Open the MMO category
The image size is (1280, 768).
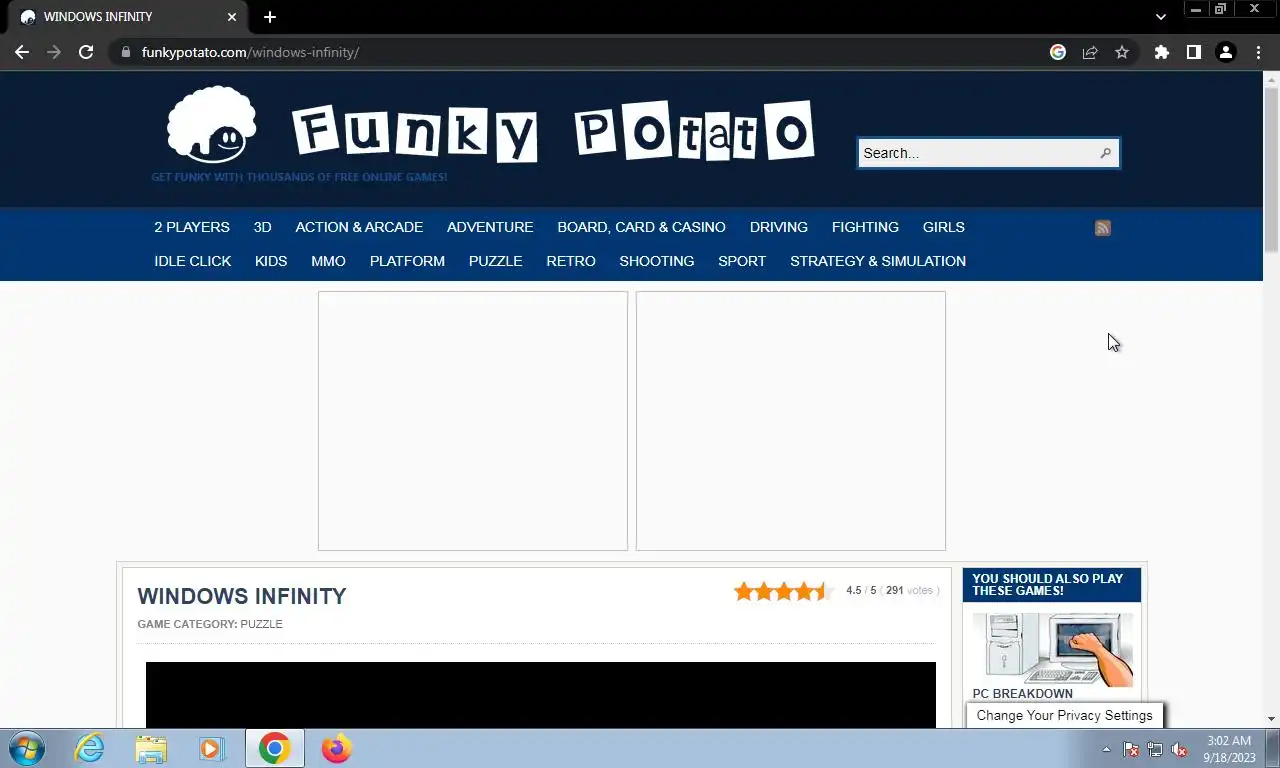click(328, 261)
